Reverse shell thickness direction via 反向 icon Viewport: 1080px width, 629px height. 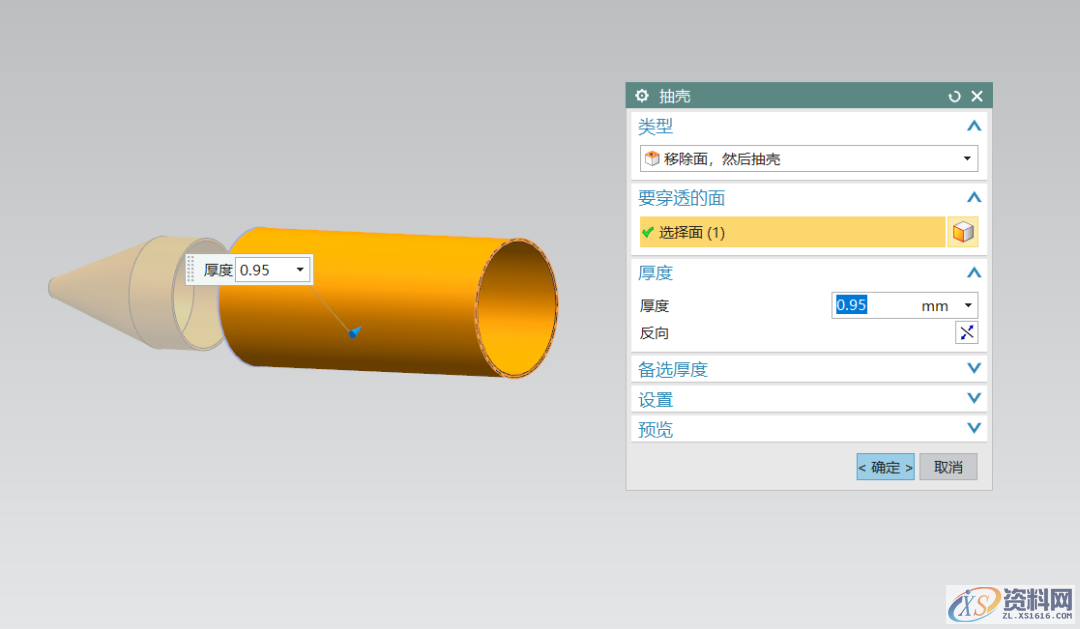pyautogui.click(x=965, y=332)
